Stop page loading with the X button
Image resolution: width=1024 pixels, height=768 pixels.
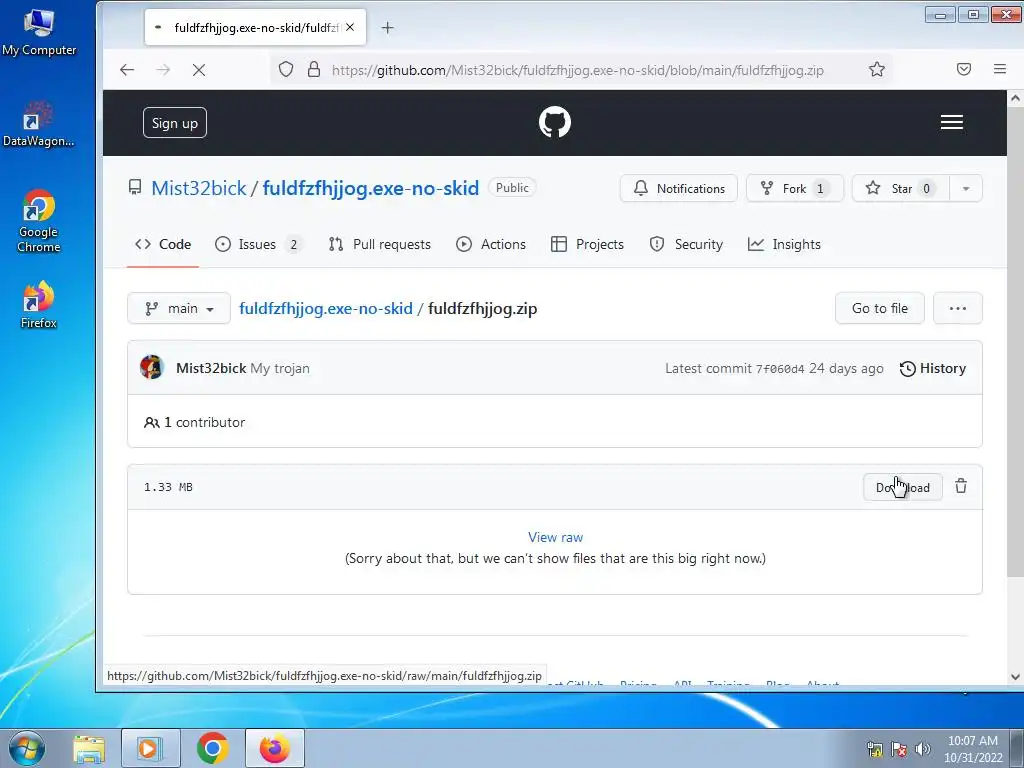(x=199, y=69)
